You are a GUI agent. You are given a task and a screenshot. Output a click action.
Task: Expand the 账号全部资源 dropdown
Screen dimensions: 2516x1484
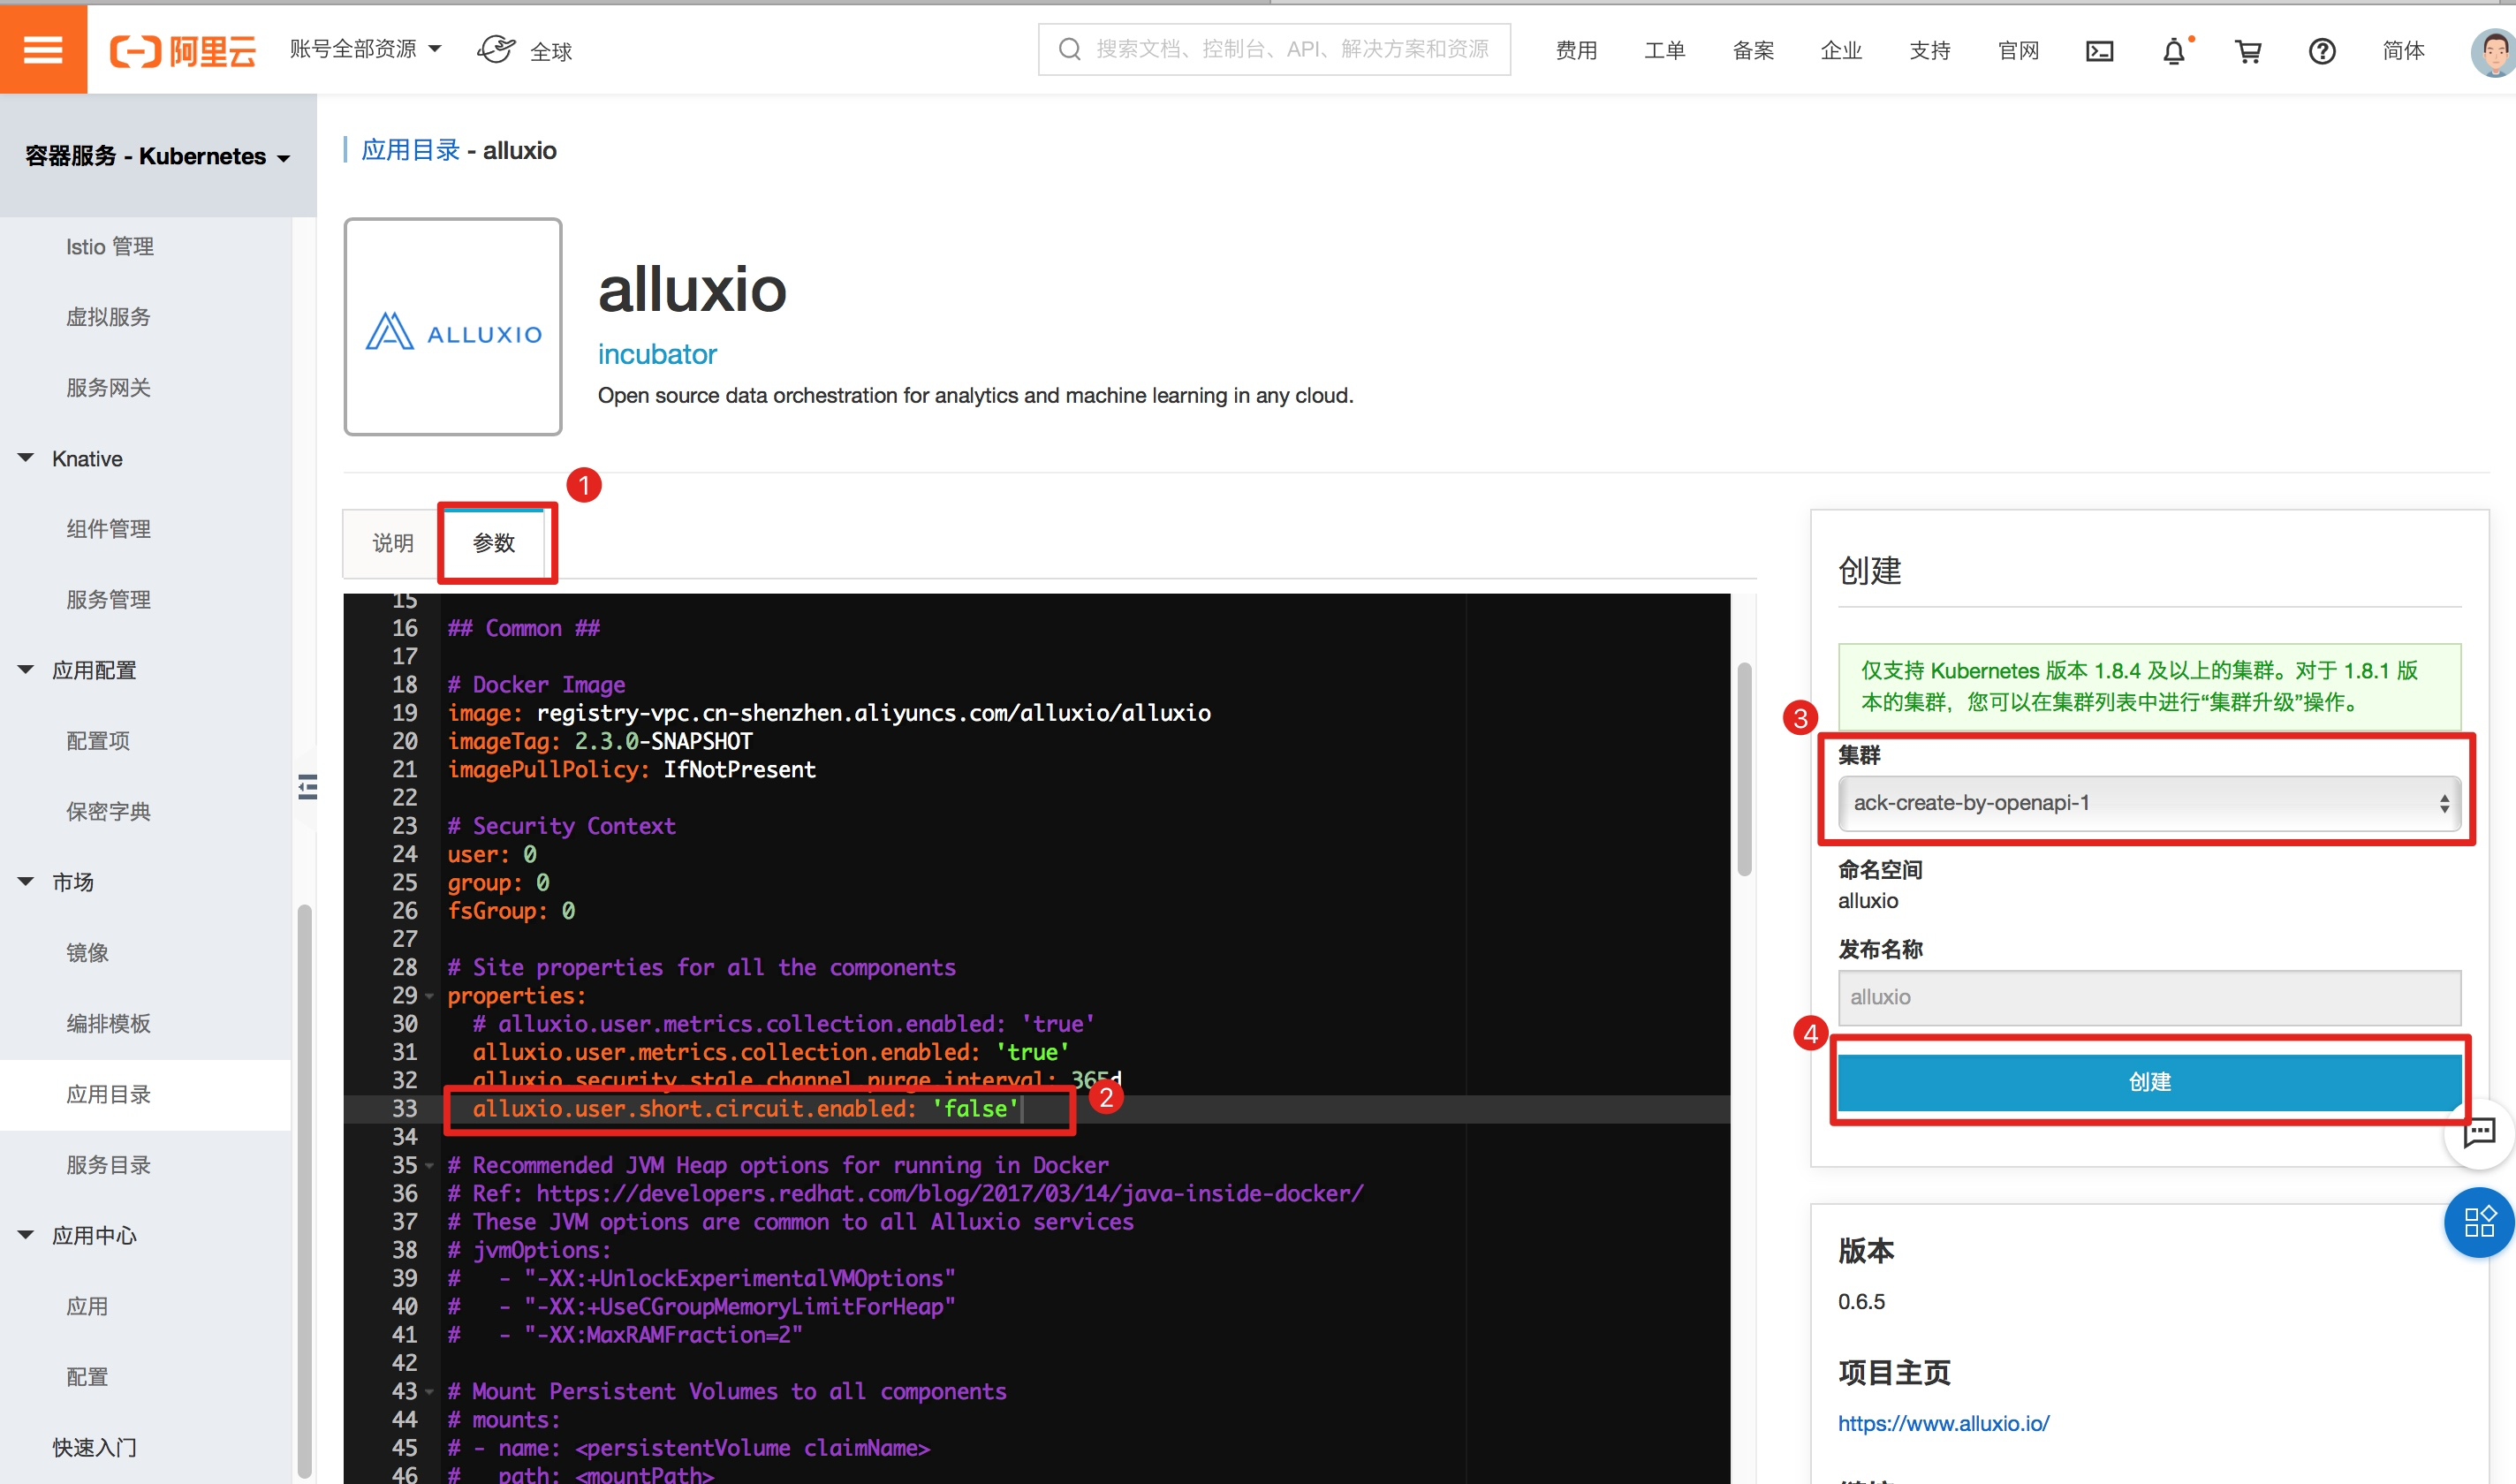click(x=365, y=49)
